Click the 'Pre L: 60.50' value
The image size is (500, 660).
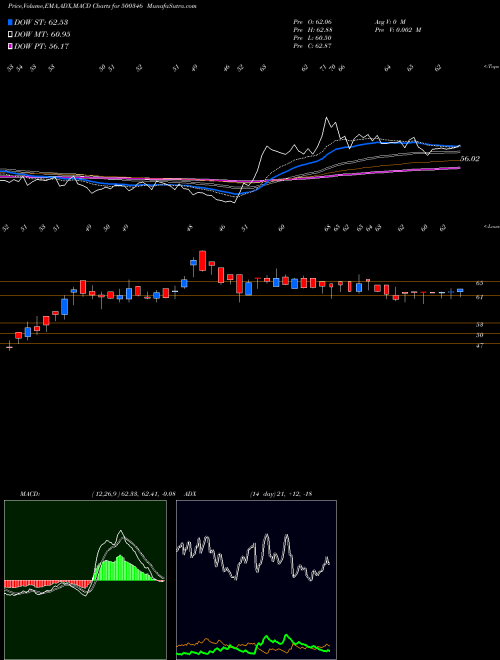312,37
